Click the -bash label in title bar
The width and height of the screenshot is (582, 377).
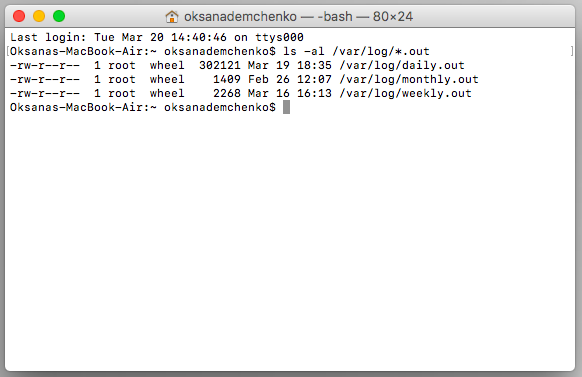pyautogui.click(x=334, y=17)
